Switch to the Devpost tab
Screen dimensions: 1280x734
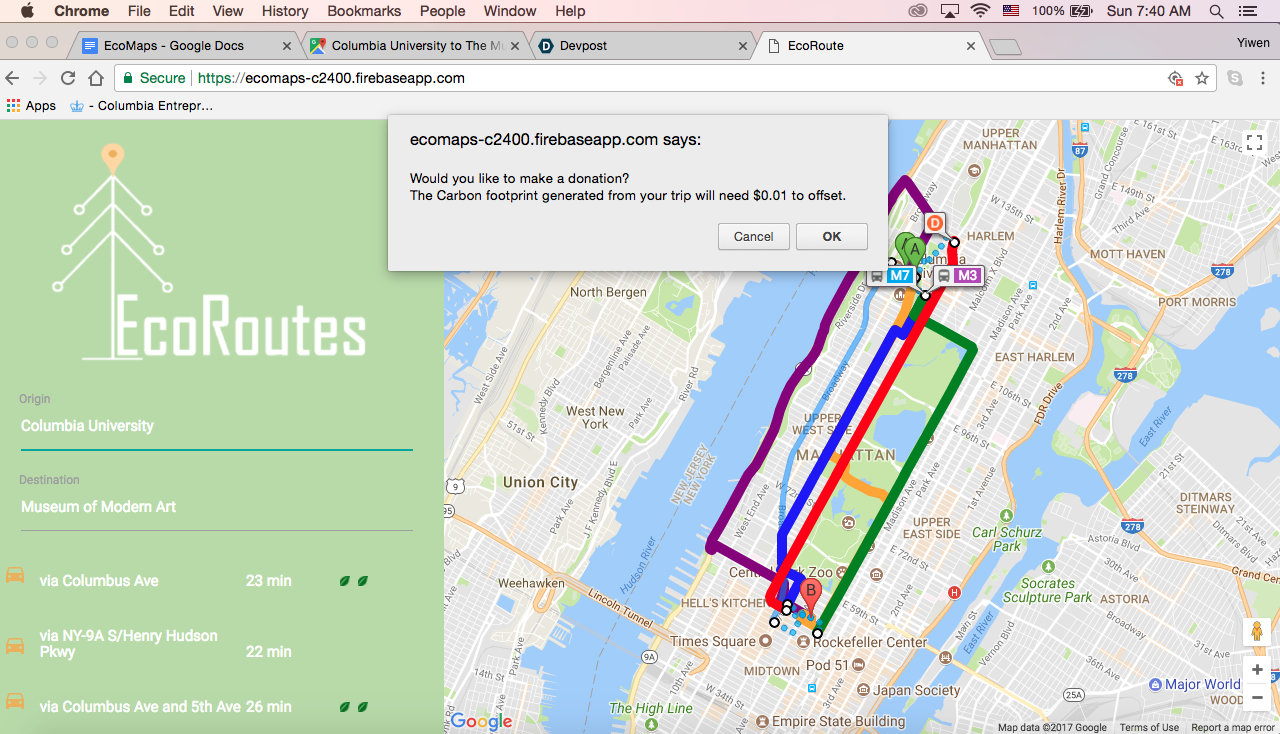pyautogui.click(x=641, y=46)
